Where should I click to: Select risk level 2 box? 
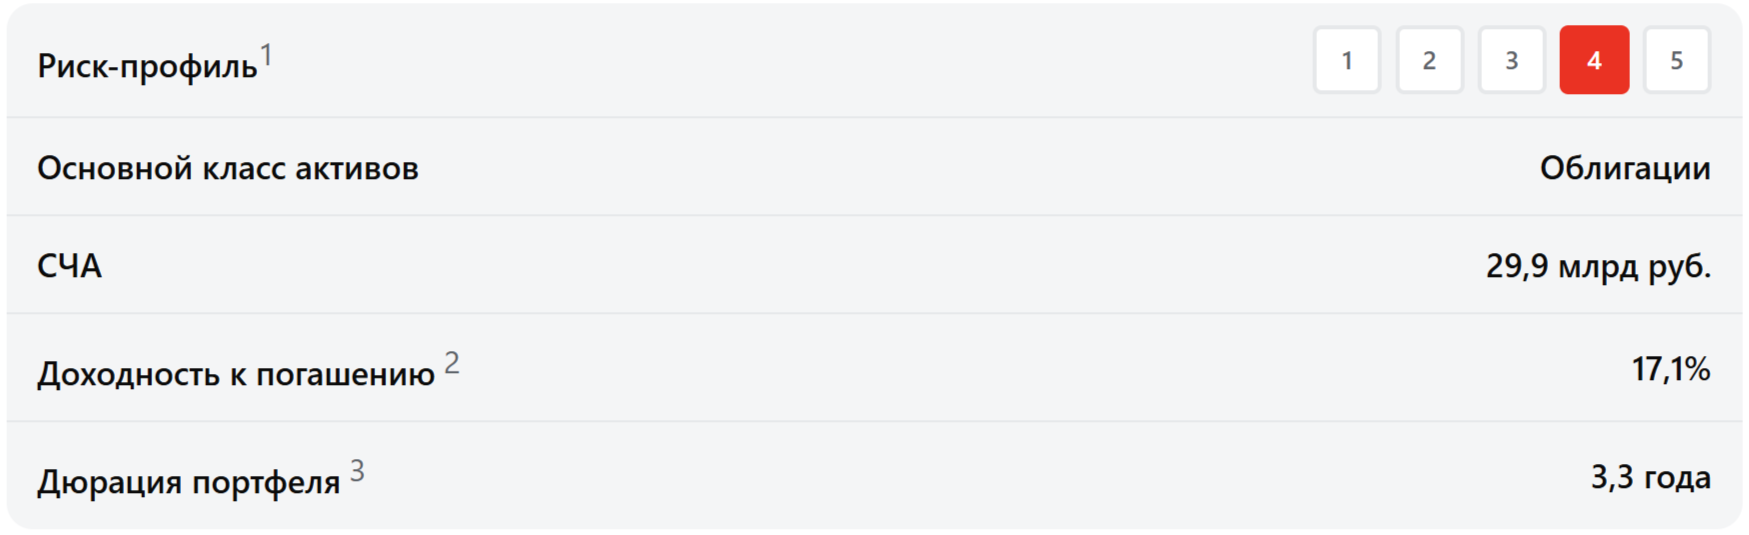pos(1429,61)
